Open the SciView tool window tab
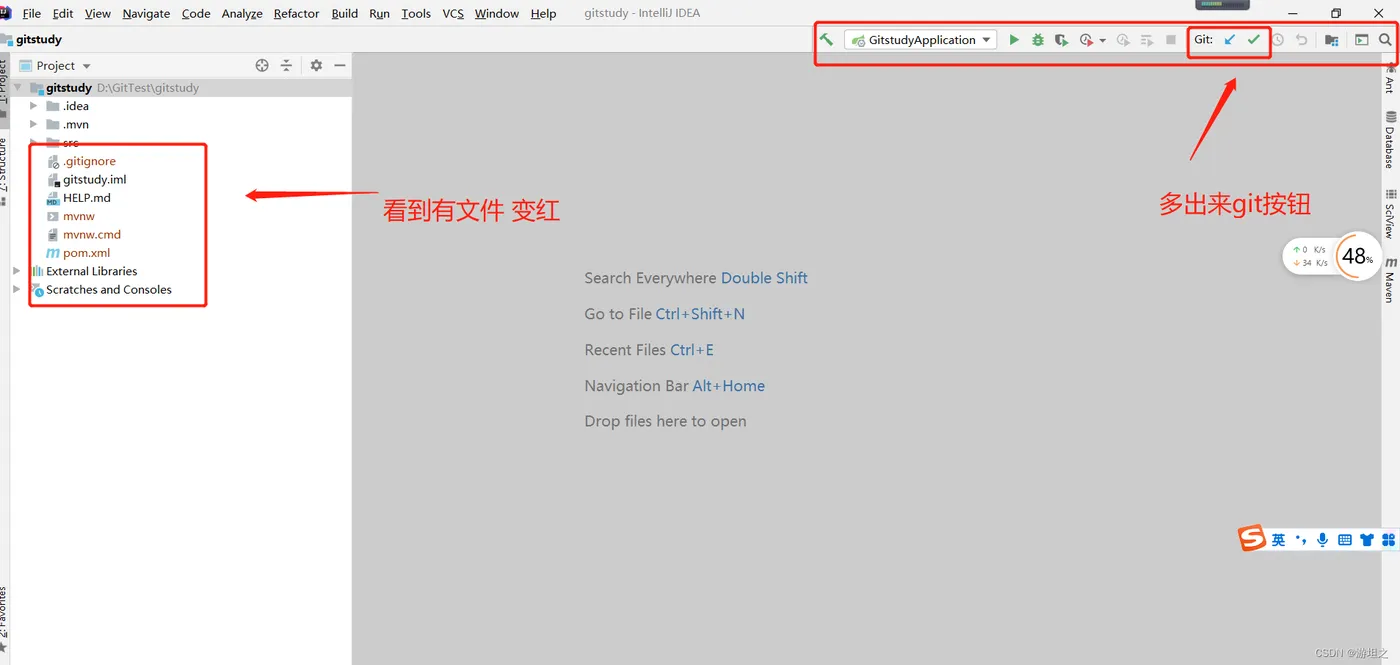 pos(1390,213)
